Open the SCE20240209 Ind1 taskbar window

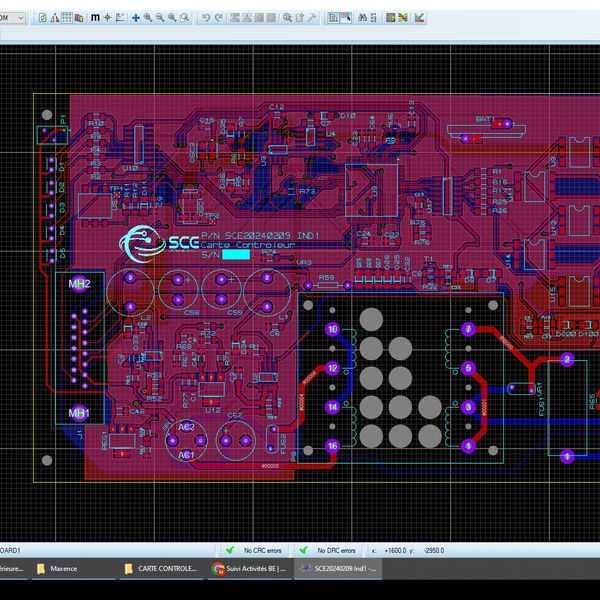[x=338, y=568]
